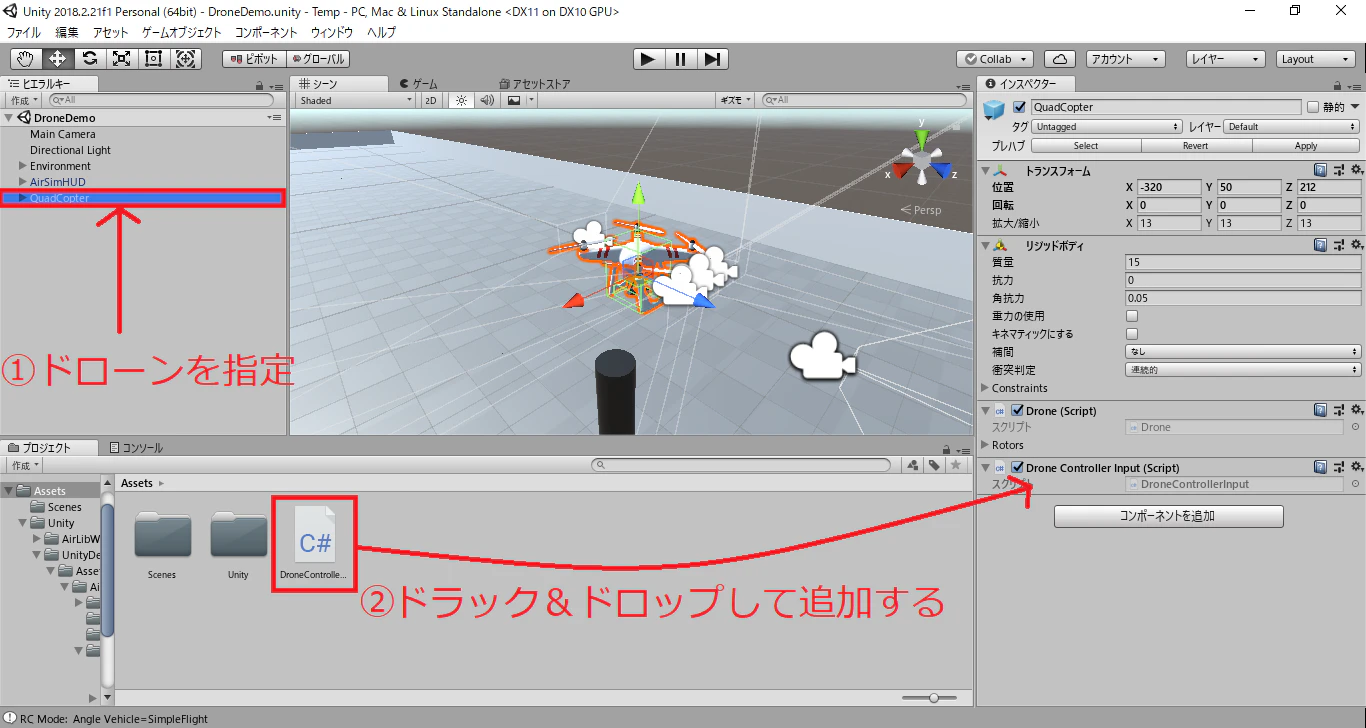Toggle scene audio speaker icon
Viewport: 1366px width, 728px height.
[487, 100]
